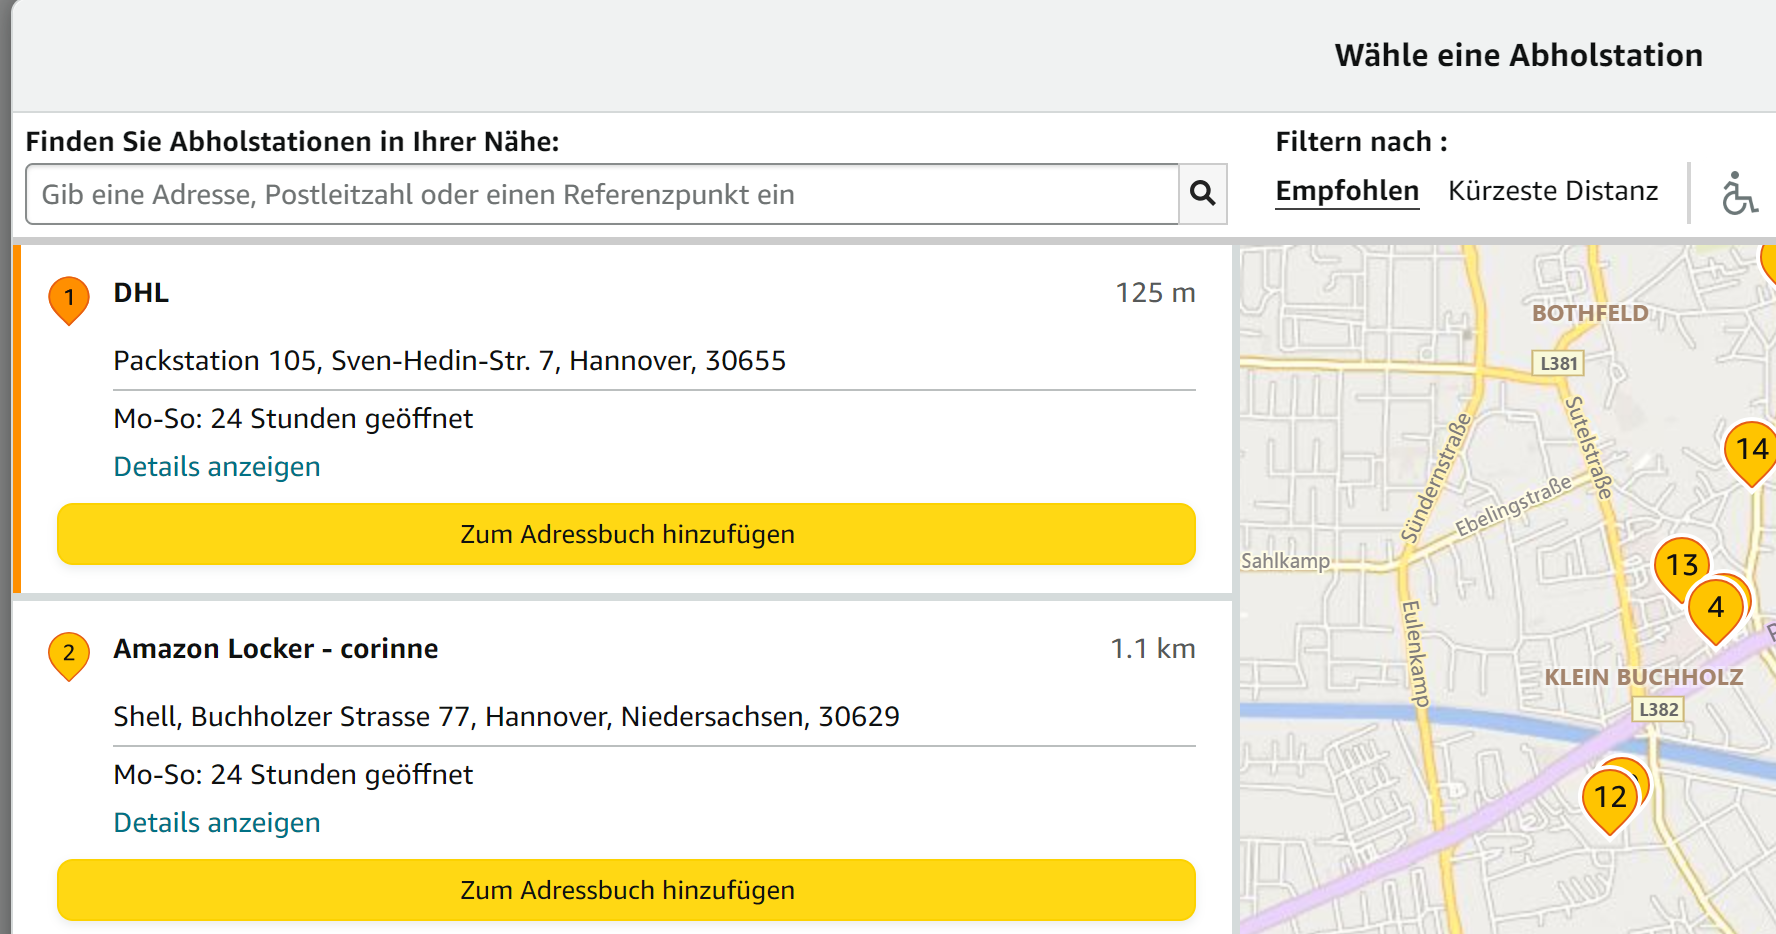
Task: Focus the address or postcode search field
Action: 602,194
